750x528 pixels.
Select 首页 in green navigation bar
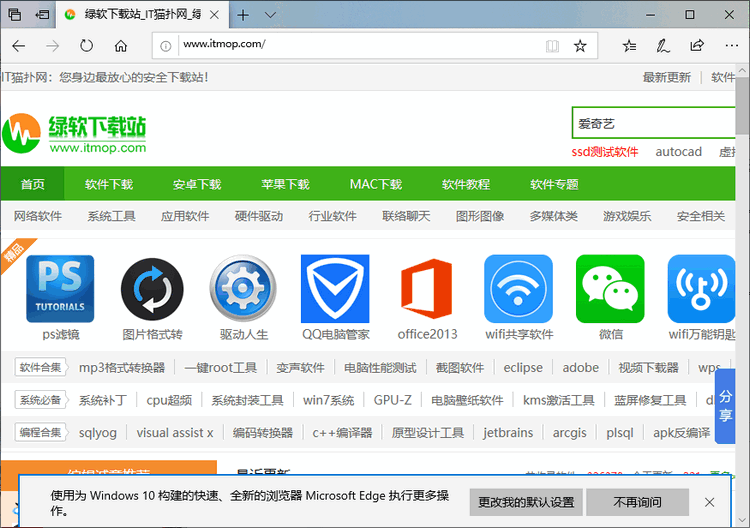point(33,184)
